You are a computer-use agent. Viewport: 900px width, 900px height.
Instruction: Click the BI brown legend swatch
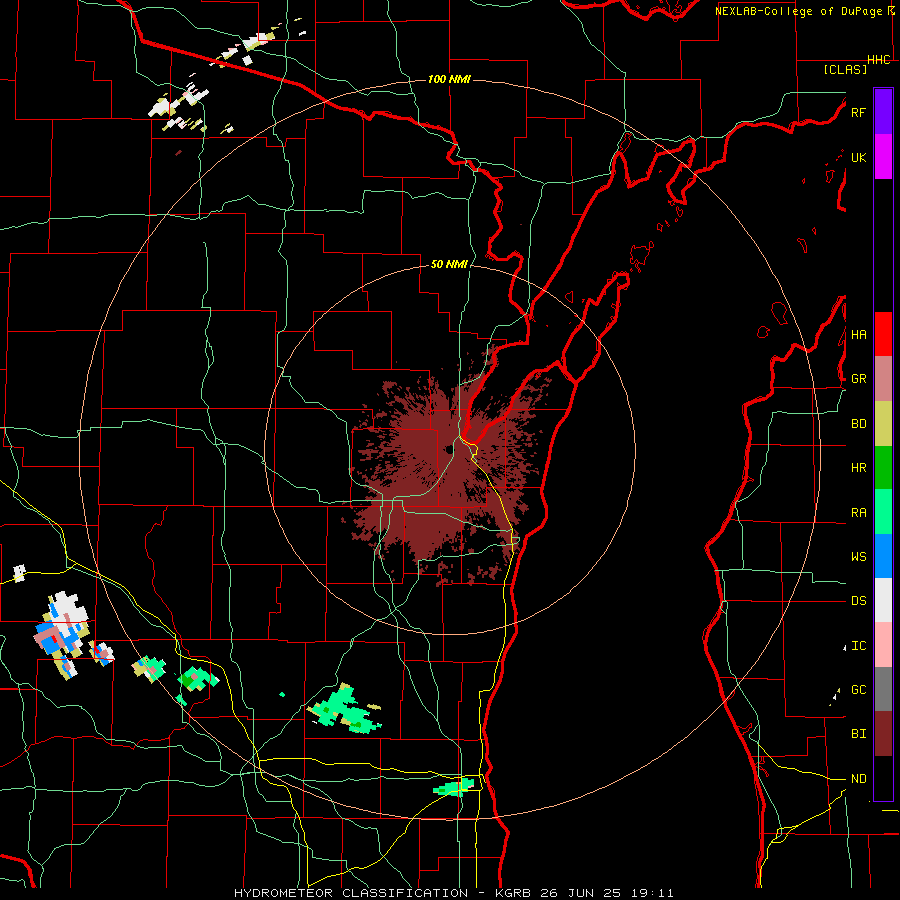click(883, 734)
